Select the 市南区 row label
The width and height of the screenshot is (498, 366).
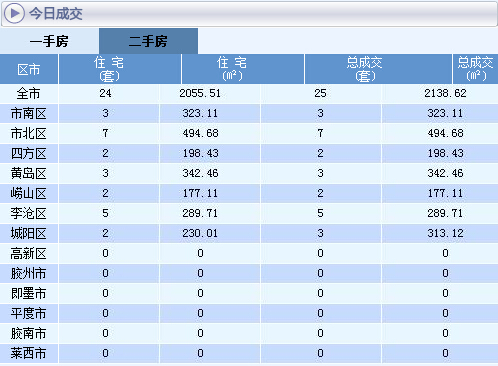coord(28,114)
